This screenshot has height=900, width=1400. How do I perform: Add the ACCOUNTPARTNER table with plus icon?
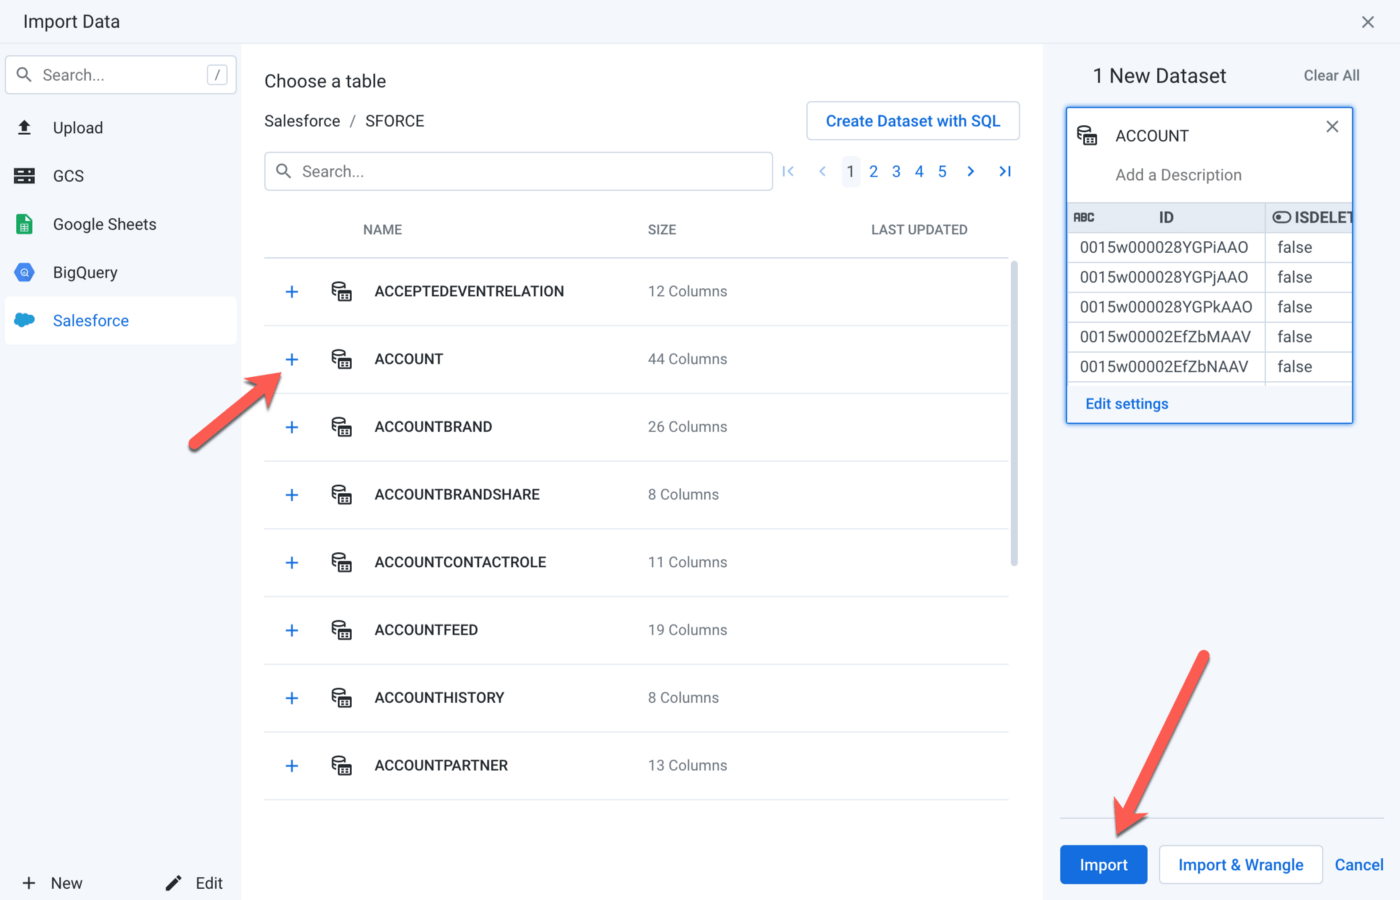click(x=292, y=766)
